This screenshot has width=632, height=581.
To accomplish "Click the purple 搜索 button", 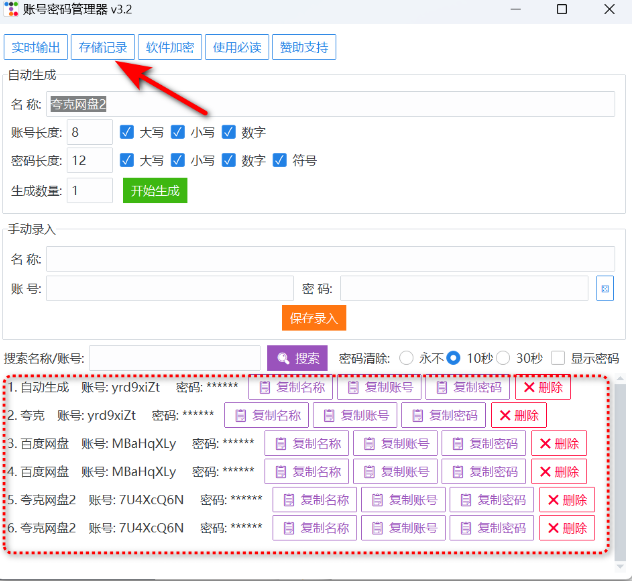I will click(x=297, y=358).
